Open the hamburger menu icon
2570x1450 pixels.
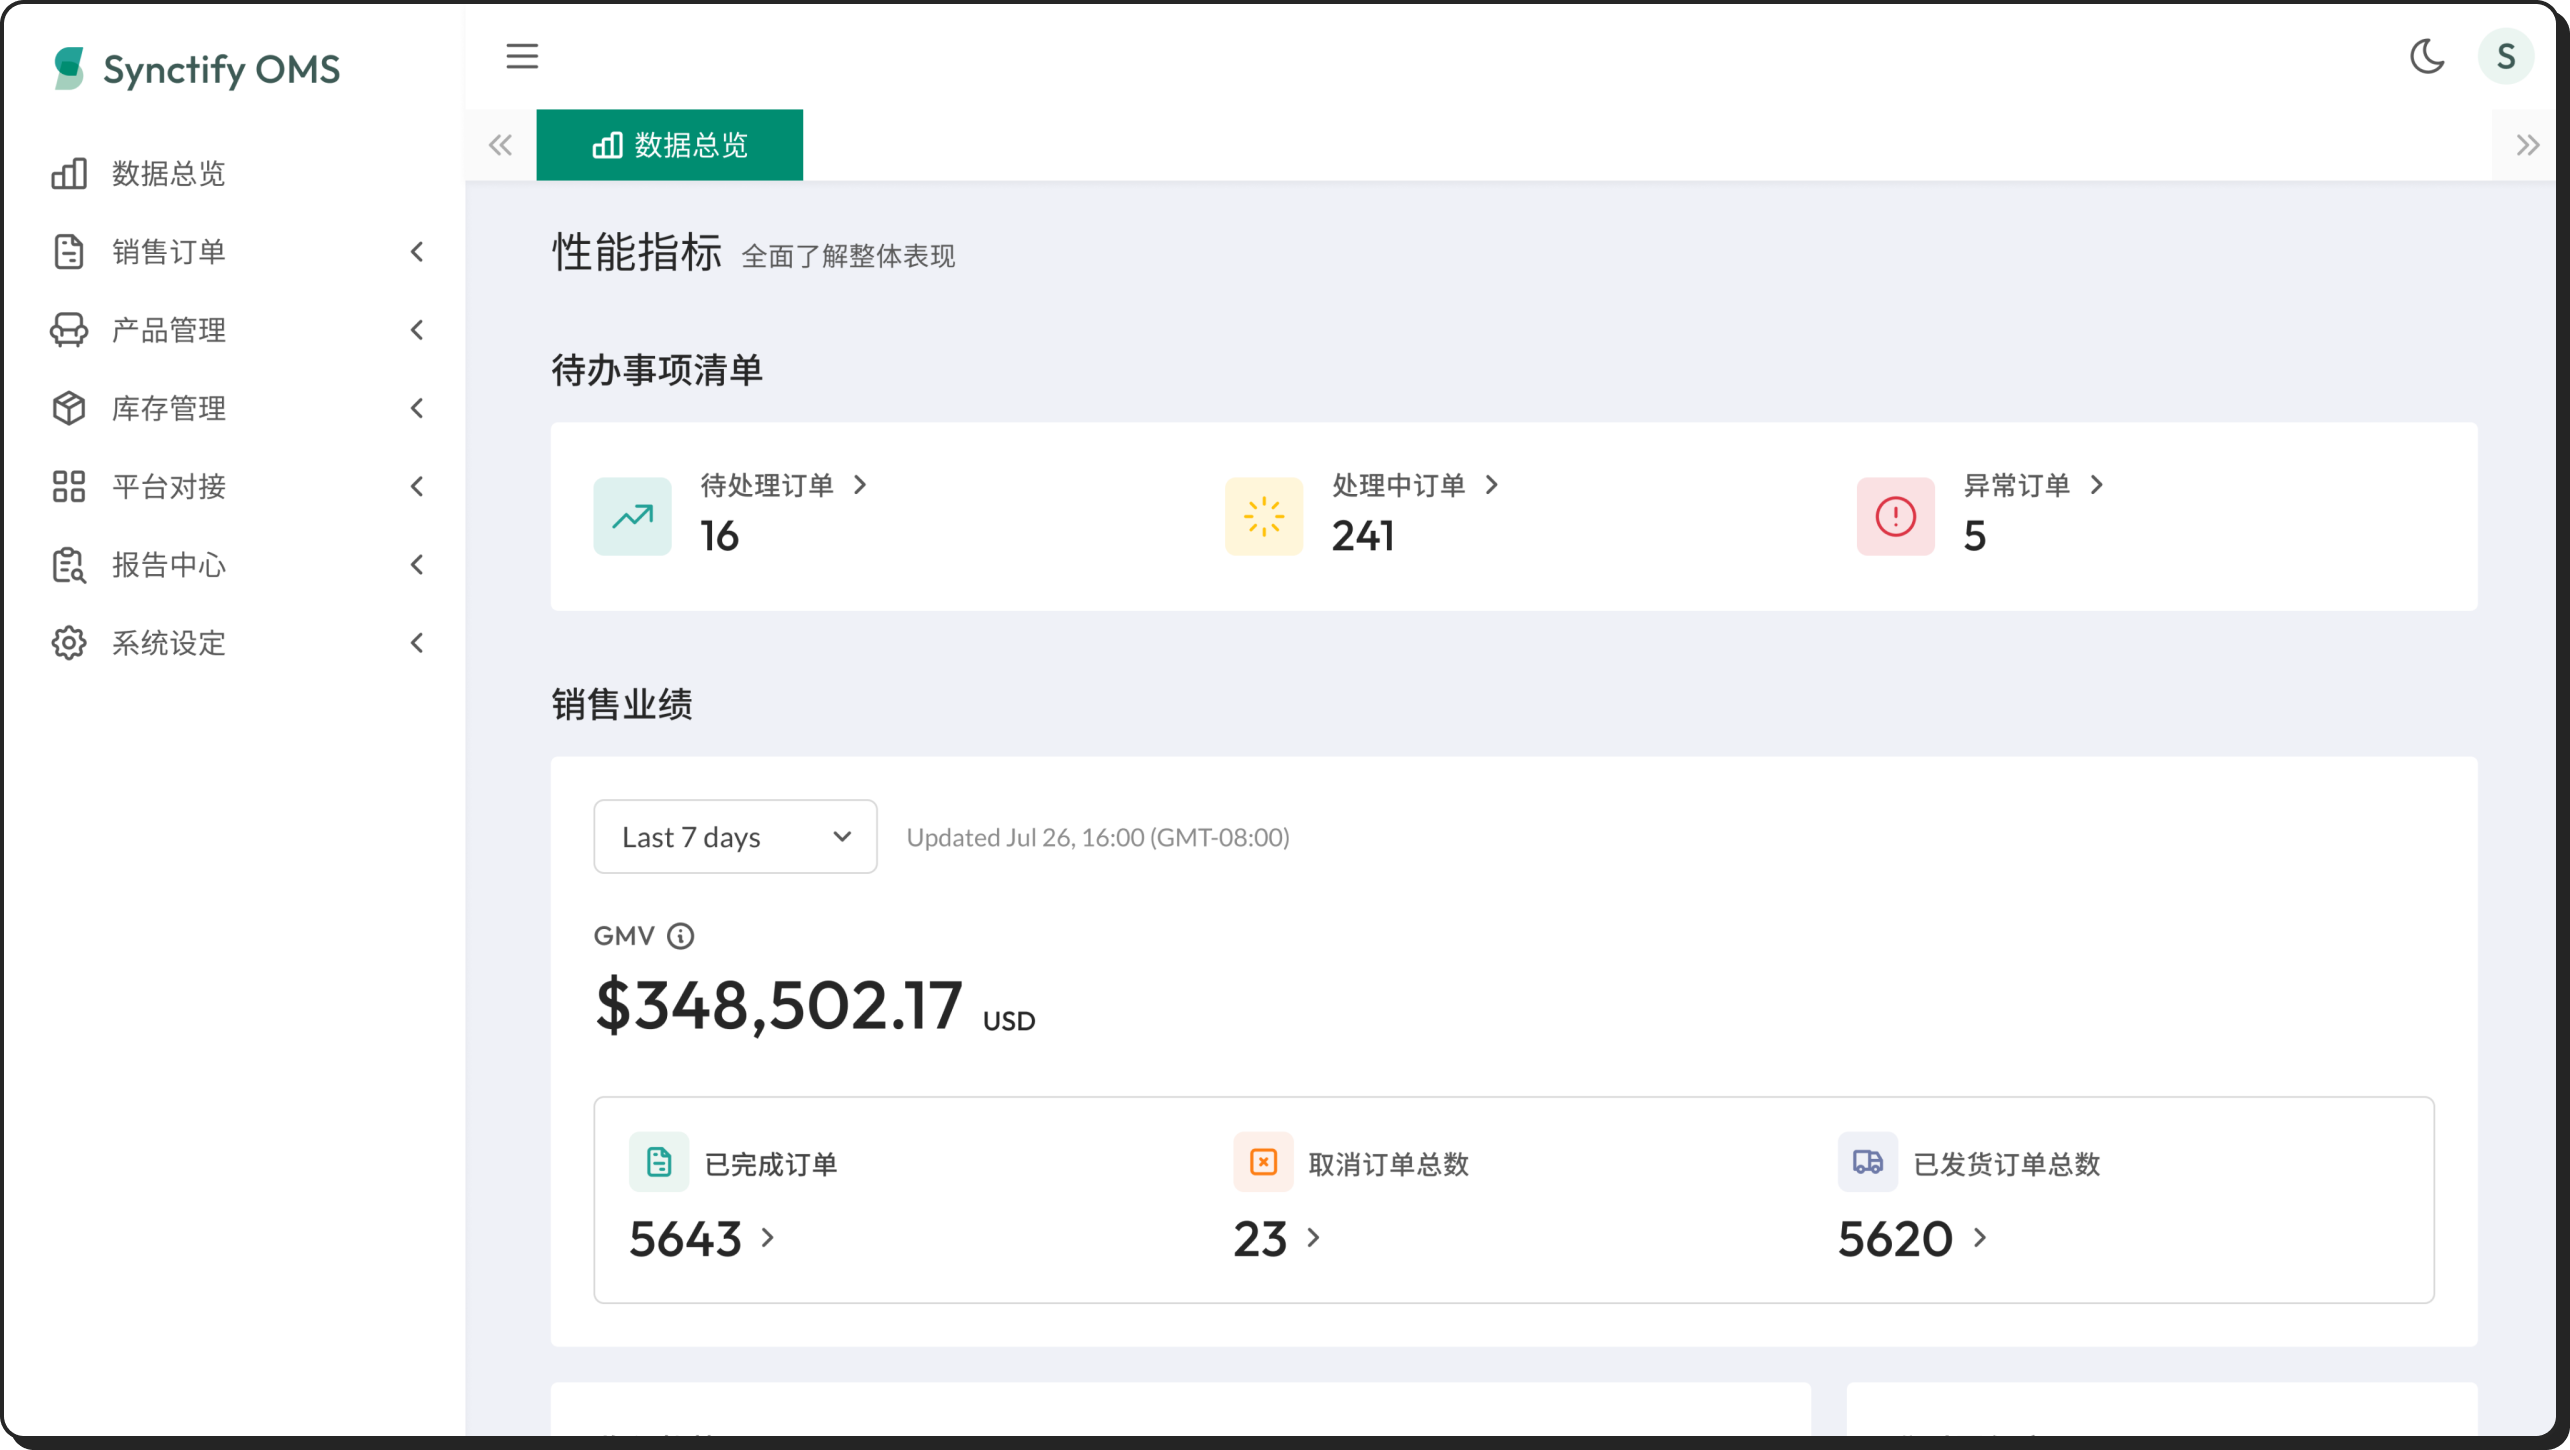[x=522, y=56]
